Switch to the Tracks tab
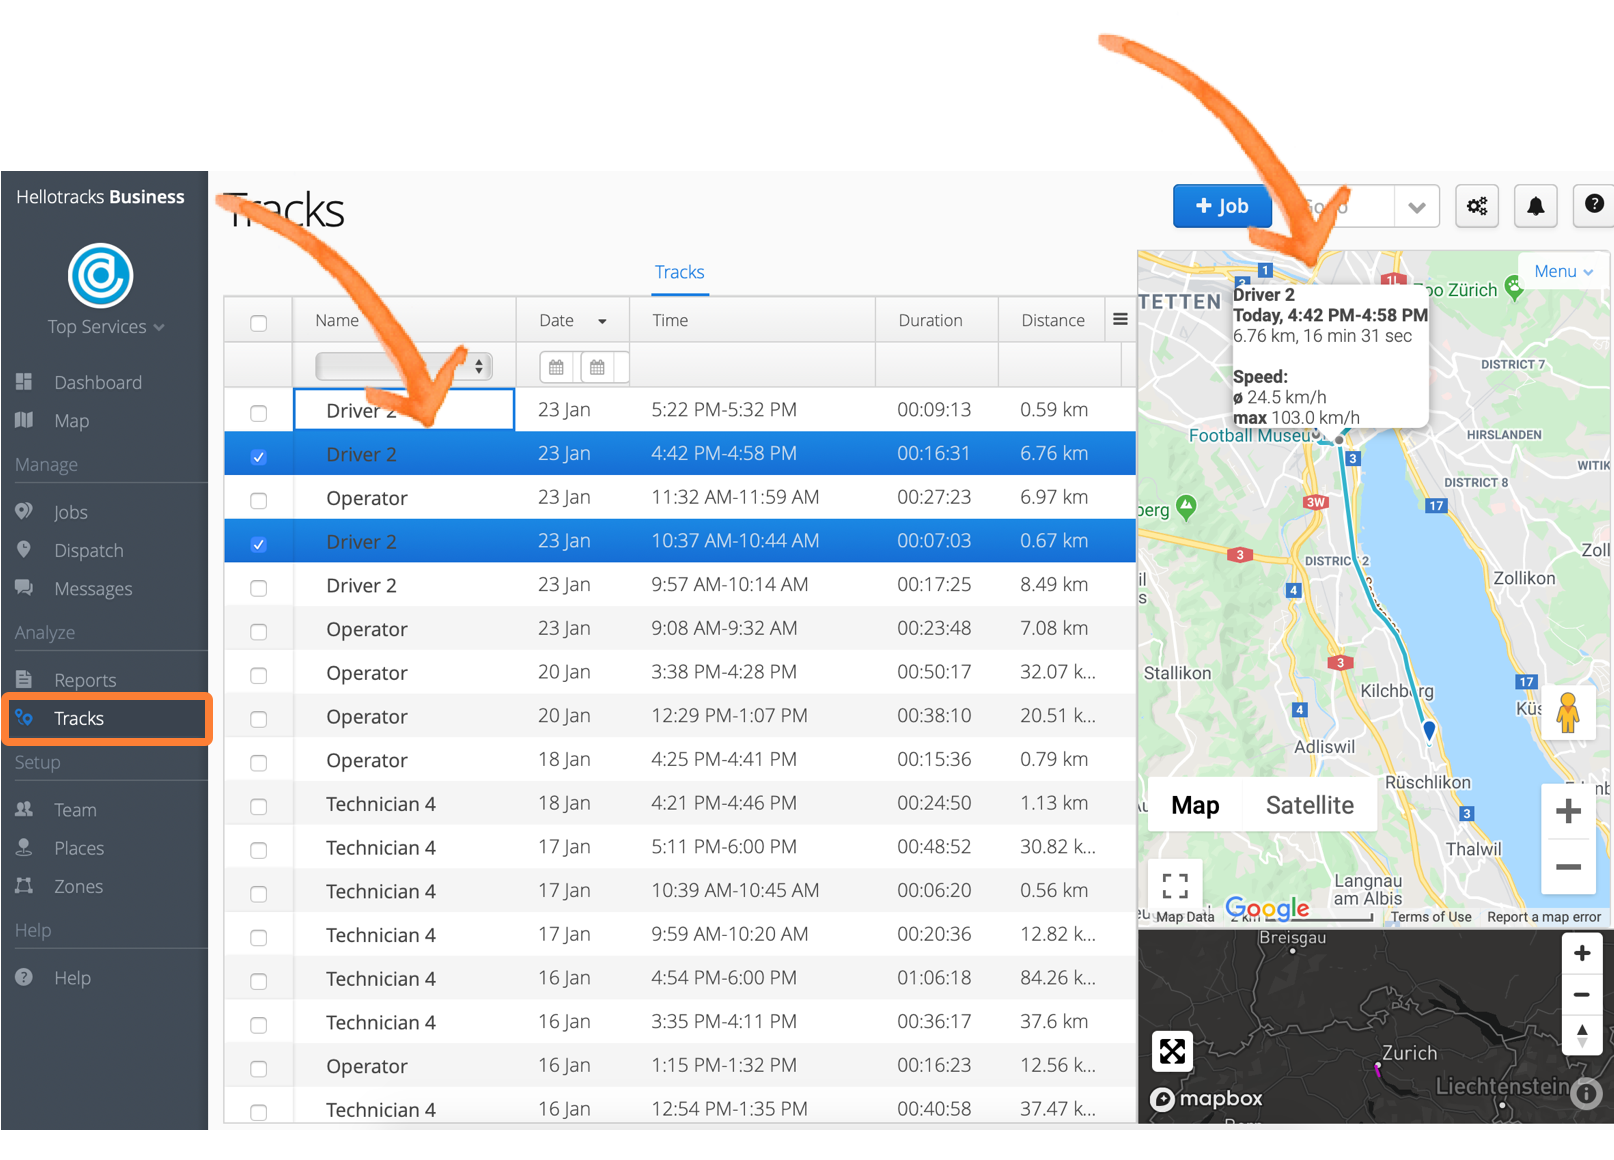The height and width of the screenshot is (1160, 1614). coord(680,272)
